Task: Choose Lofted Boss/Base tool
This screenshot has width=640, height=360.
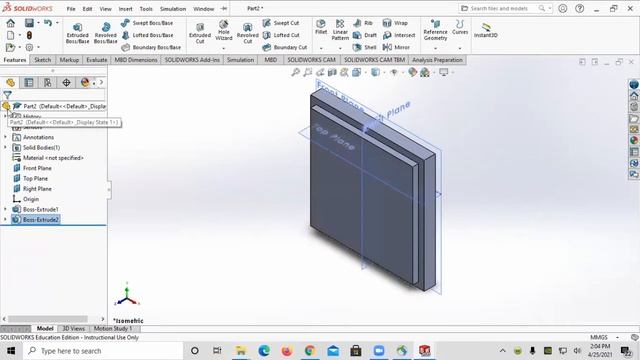Action: pos(147,35)
